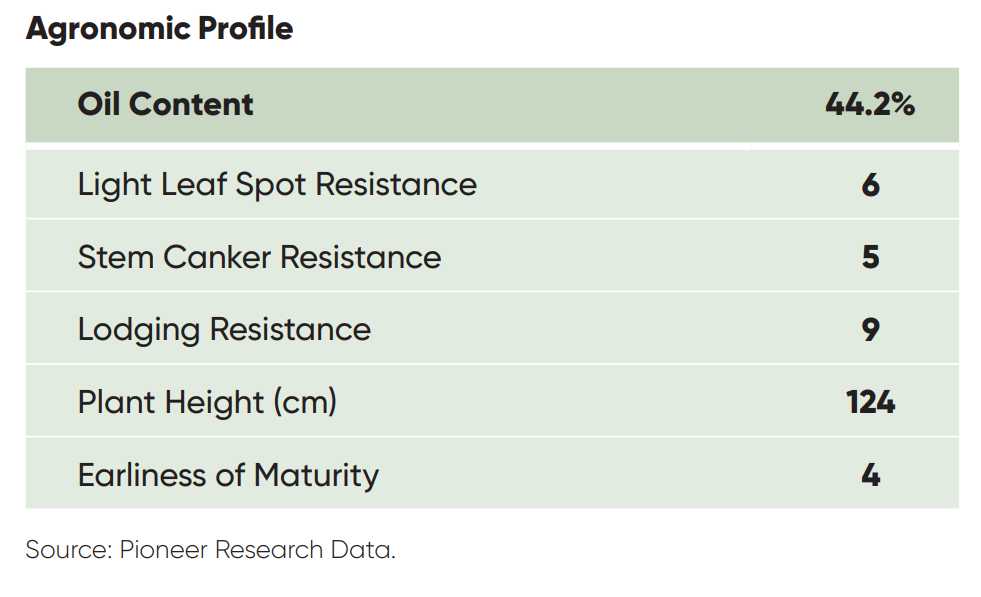Click the "Source:" label below the table
This screenshot has width=981, height=597.
(x=68, y=550)
